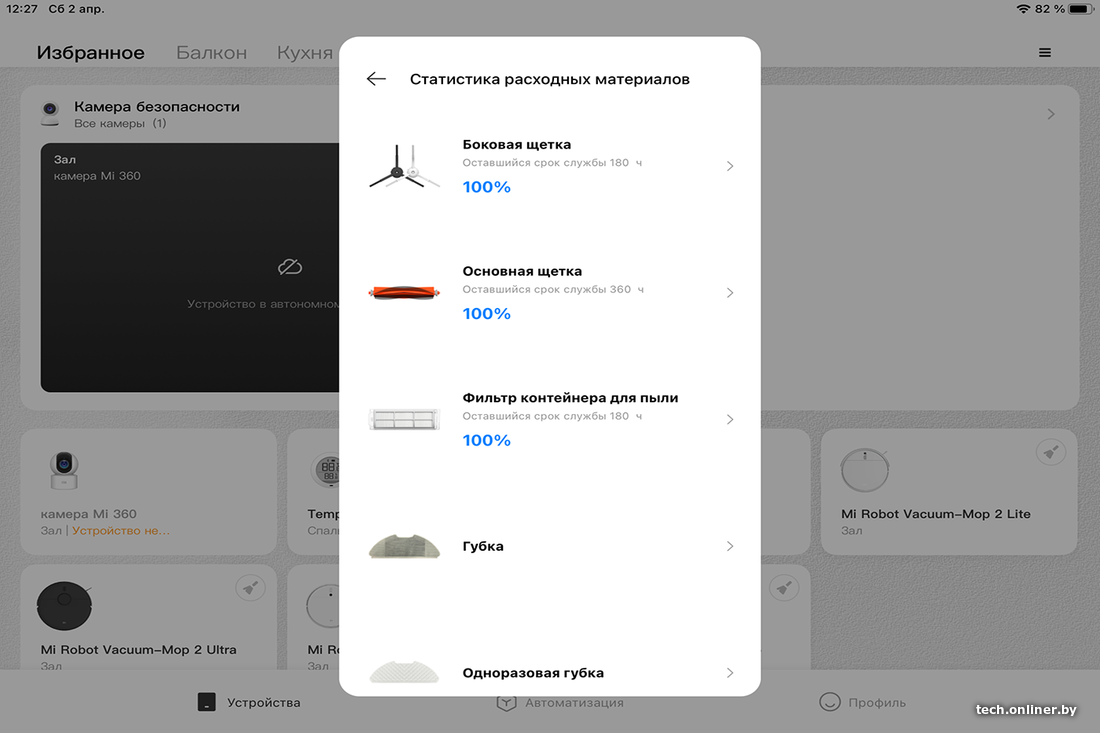
Task: Click the Профиль smiley icon
Action: tap(829, 702)
